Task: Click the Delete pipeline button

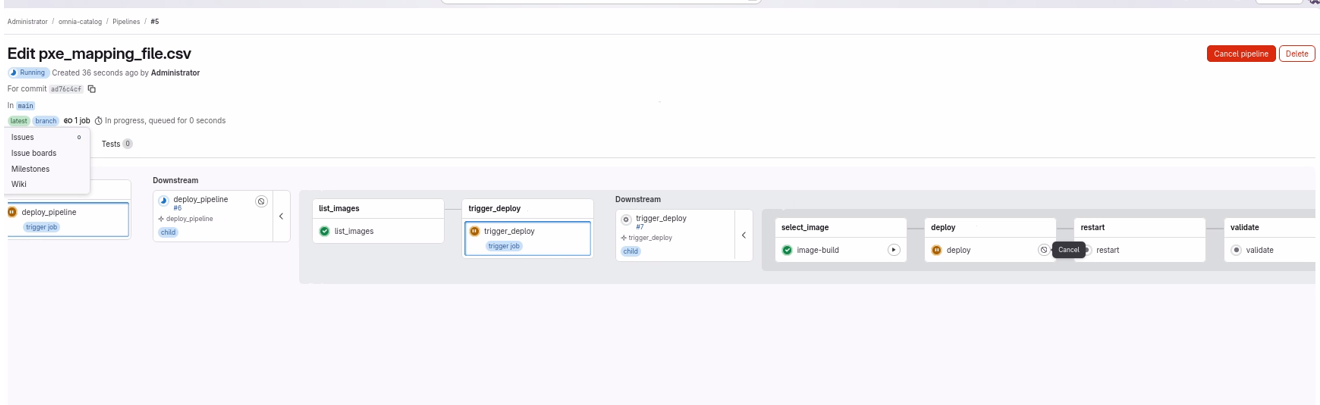Action: (1297, 54)
